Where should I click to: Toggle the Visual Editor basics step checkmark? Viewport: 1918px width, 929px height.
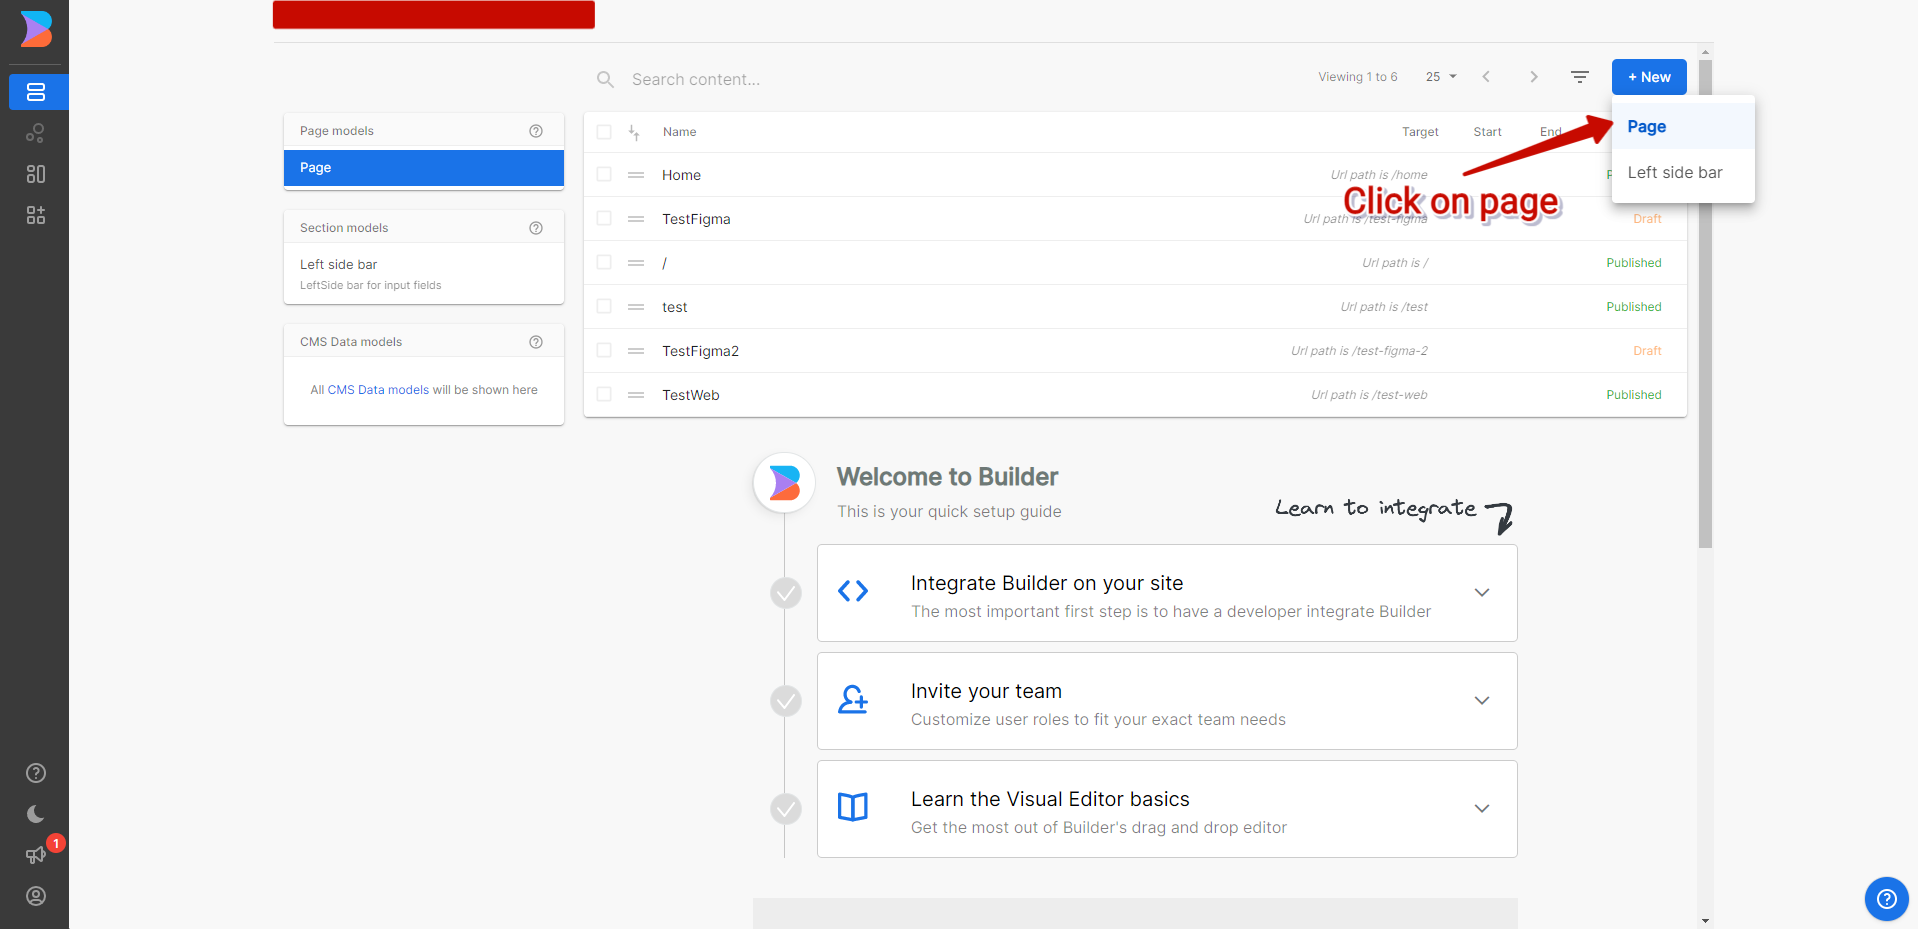tap(786, 809)
